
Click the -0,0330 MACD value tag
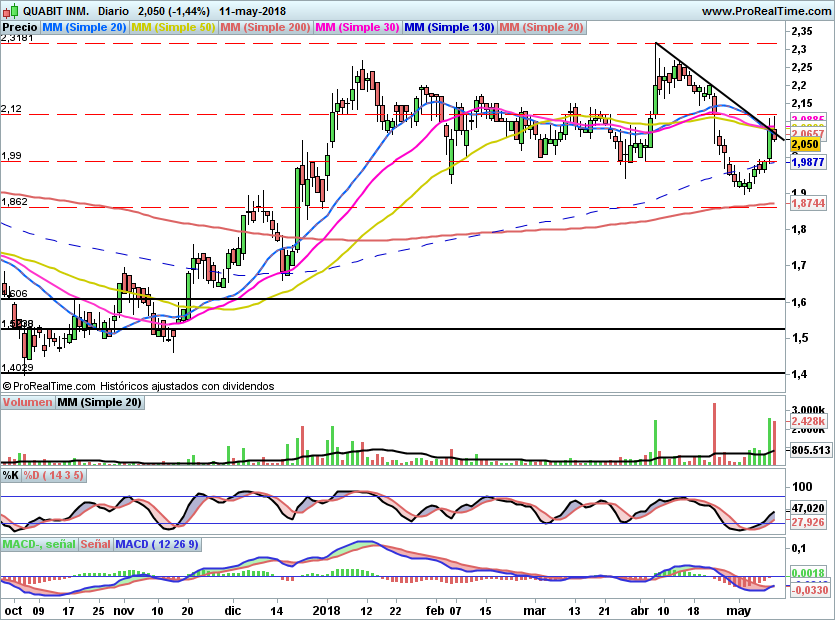click(810, 590)
